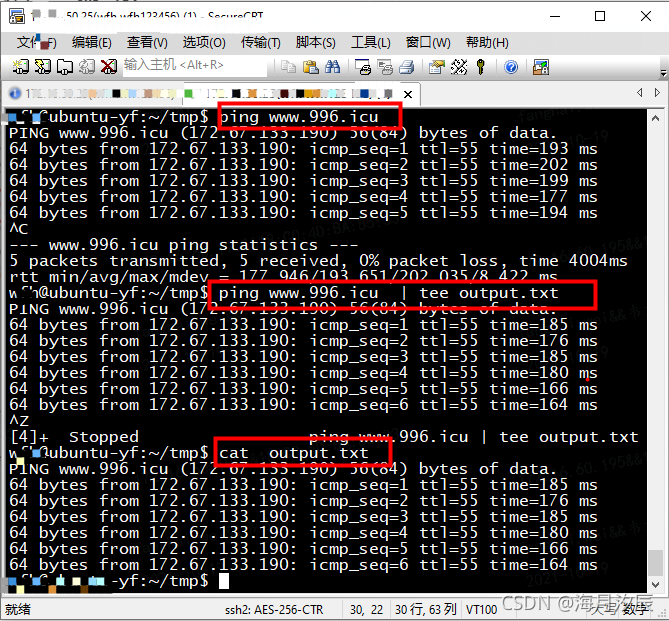Open the 帮助(H) menu
This screenshot has width=669, height=621.
tap(487, 42)
